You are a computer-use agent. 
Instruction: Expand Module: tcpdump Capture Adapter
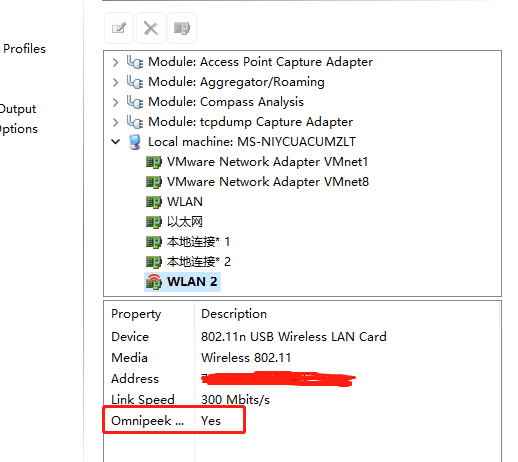[x=115, y=122]
